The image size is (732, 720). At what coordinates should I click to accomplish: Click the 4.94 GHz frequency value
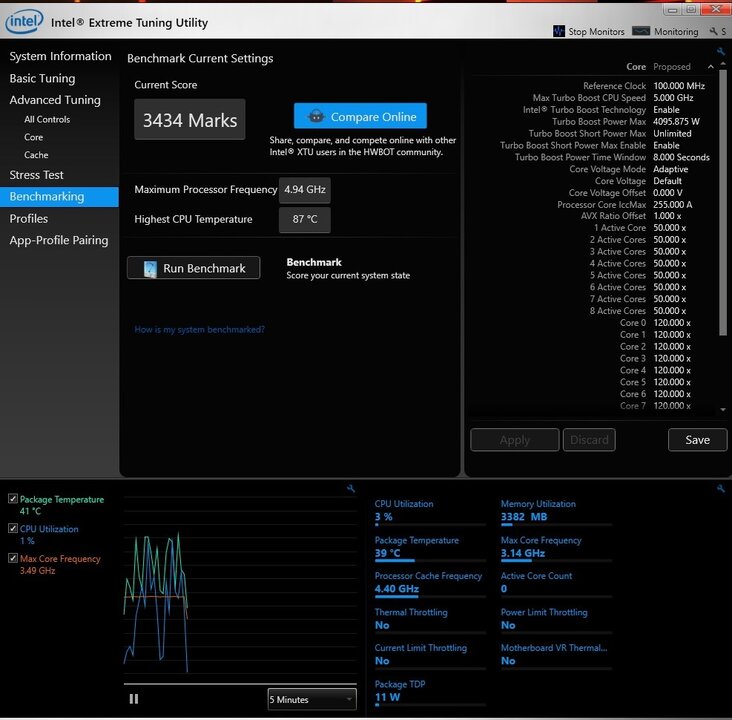[x=304, y=190]
